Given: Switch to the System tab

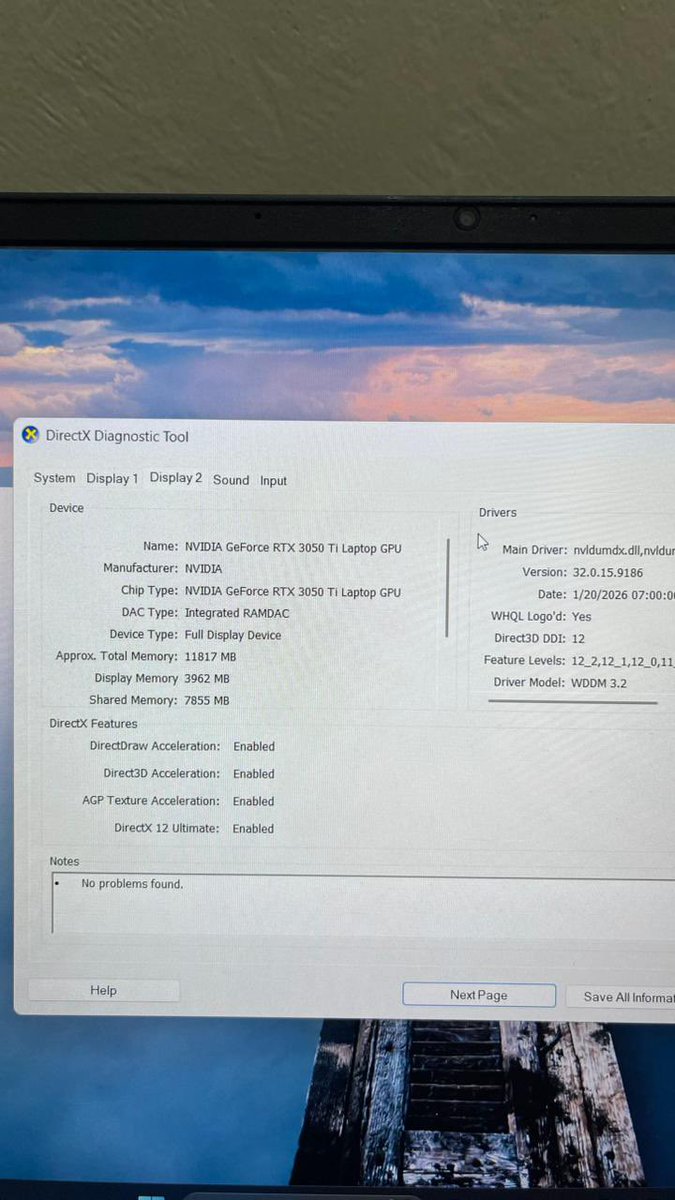Looking at the screenshot, I should [54, 478].
